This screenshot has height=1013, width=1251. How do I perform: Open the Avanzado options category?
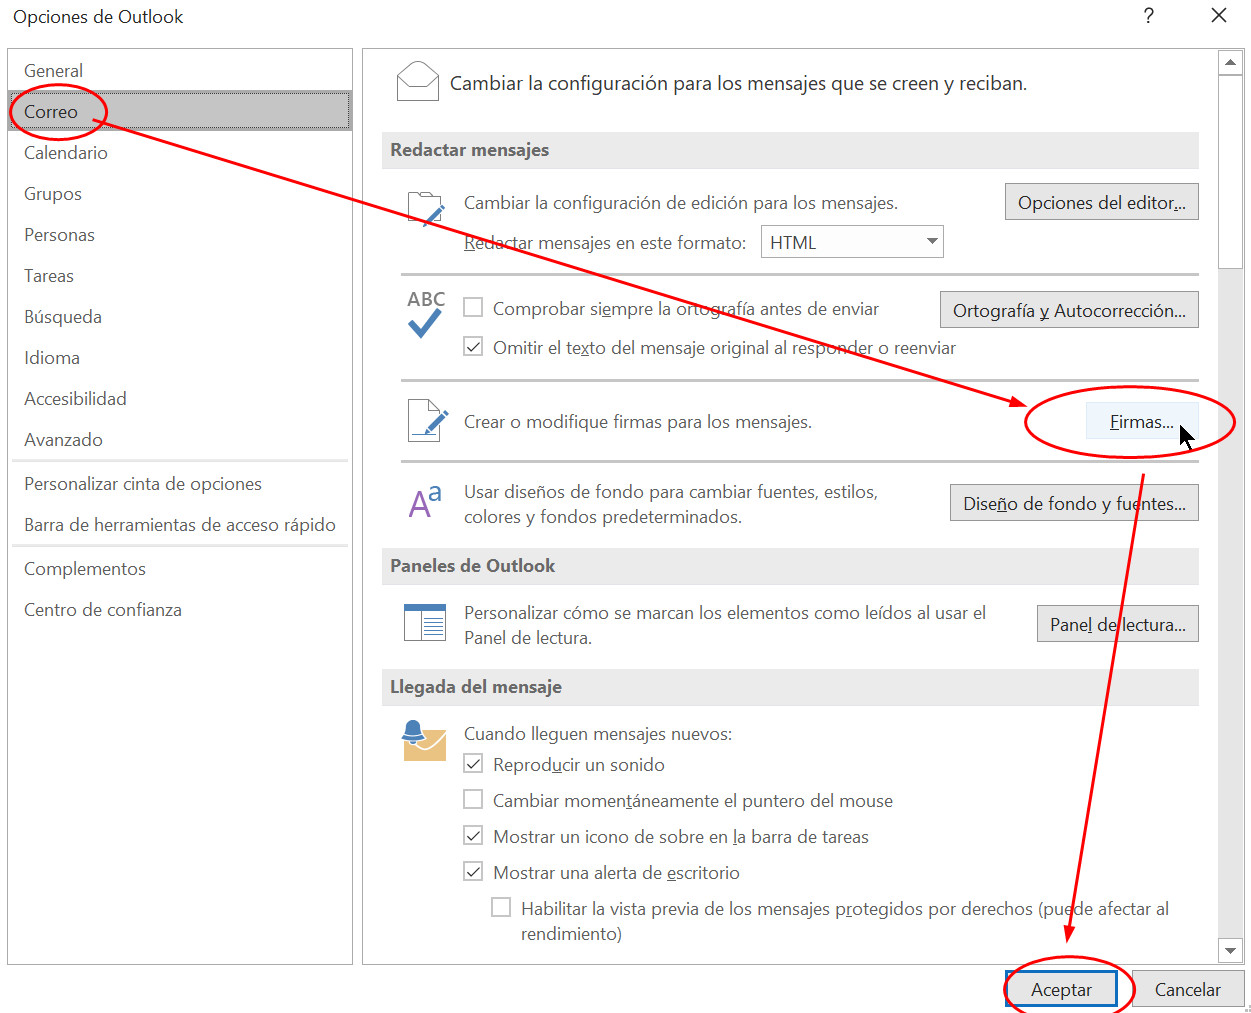coord(63,440)
